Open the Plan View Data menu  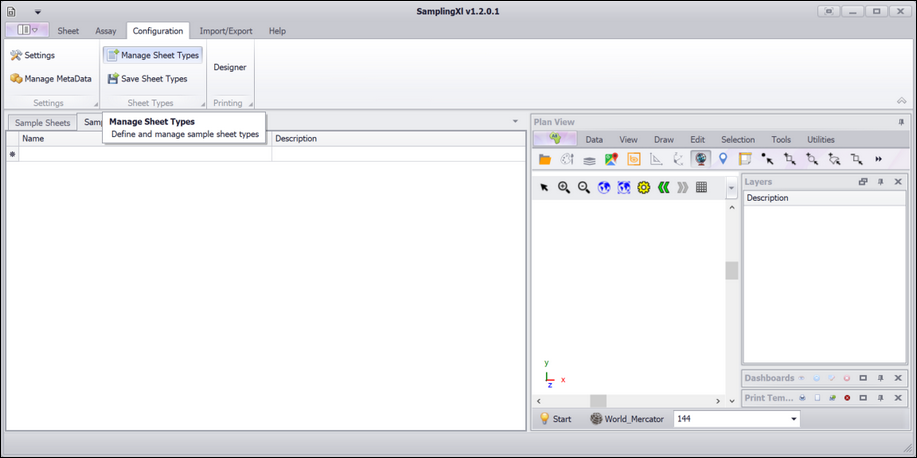594,140
